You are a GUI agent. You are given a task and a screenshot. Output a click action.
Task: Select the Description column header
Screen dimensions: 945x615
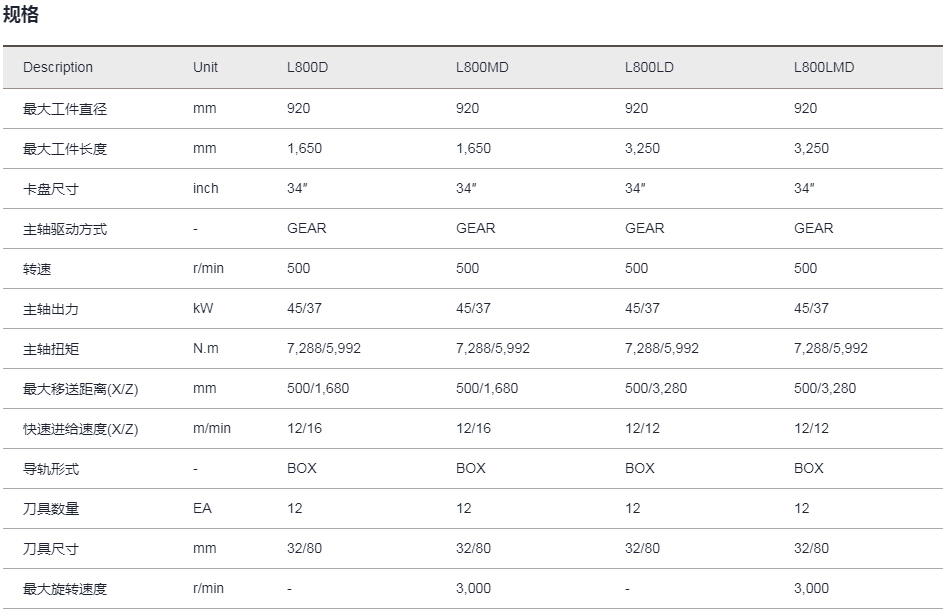click(58, 67)
